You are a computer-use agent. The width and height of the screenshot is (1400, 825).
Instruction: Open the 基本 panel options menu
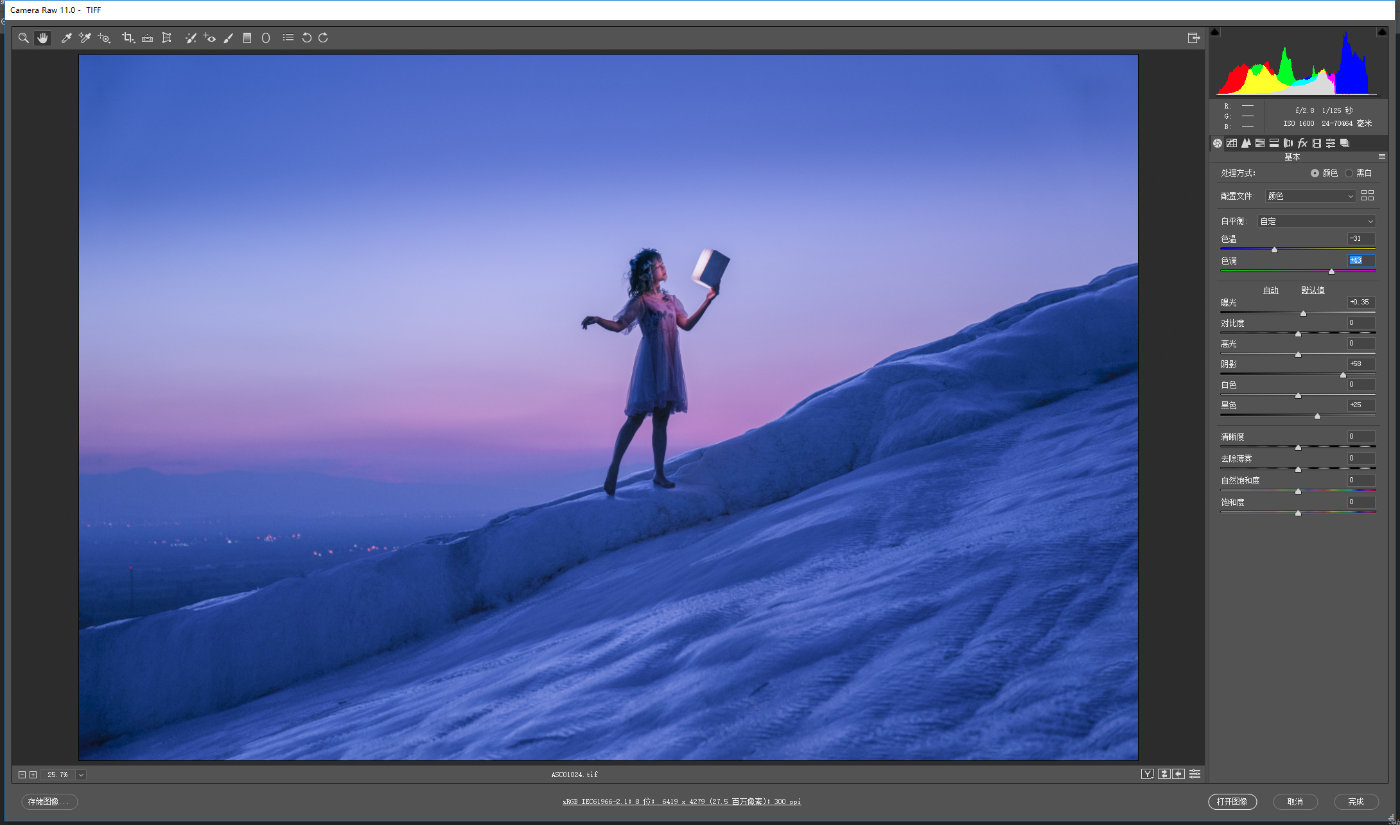1382,157
